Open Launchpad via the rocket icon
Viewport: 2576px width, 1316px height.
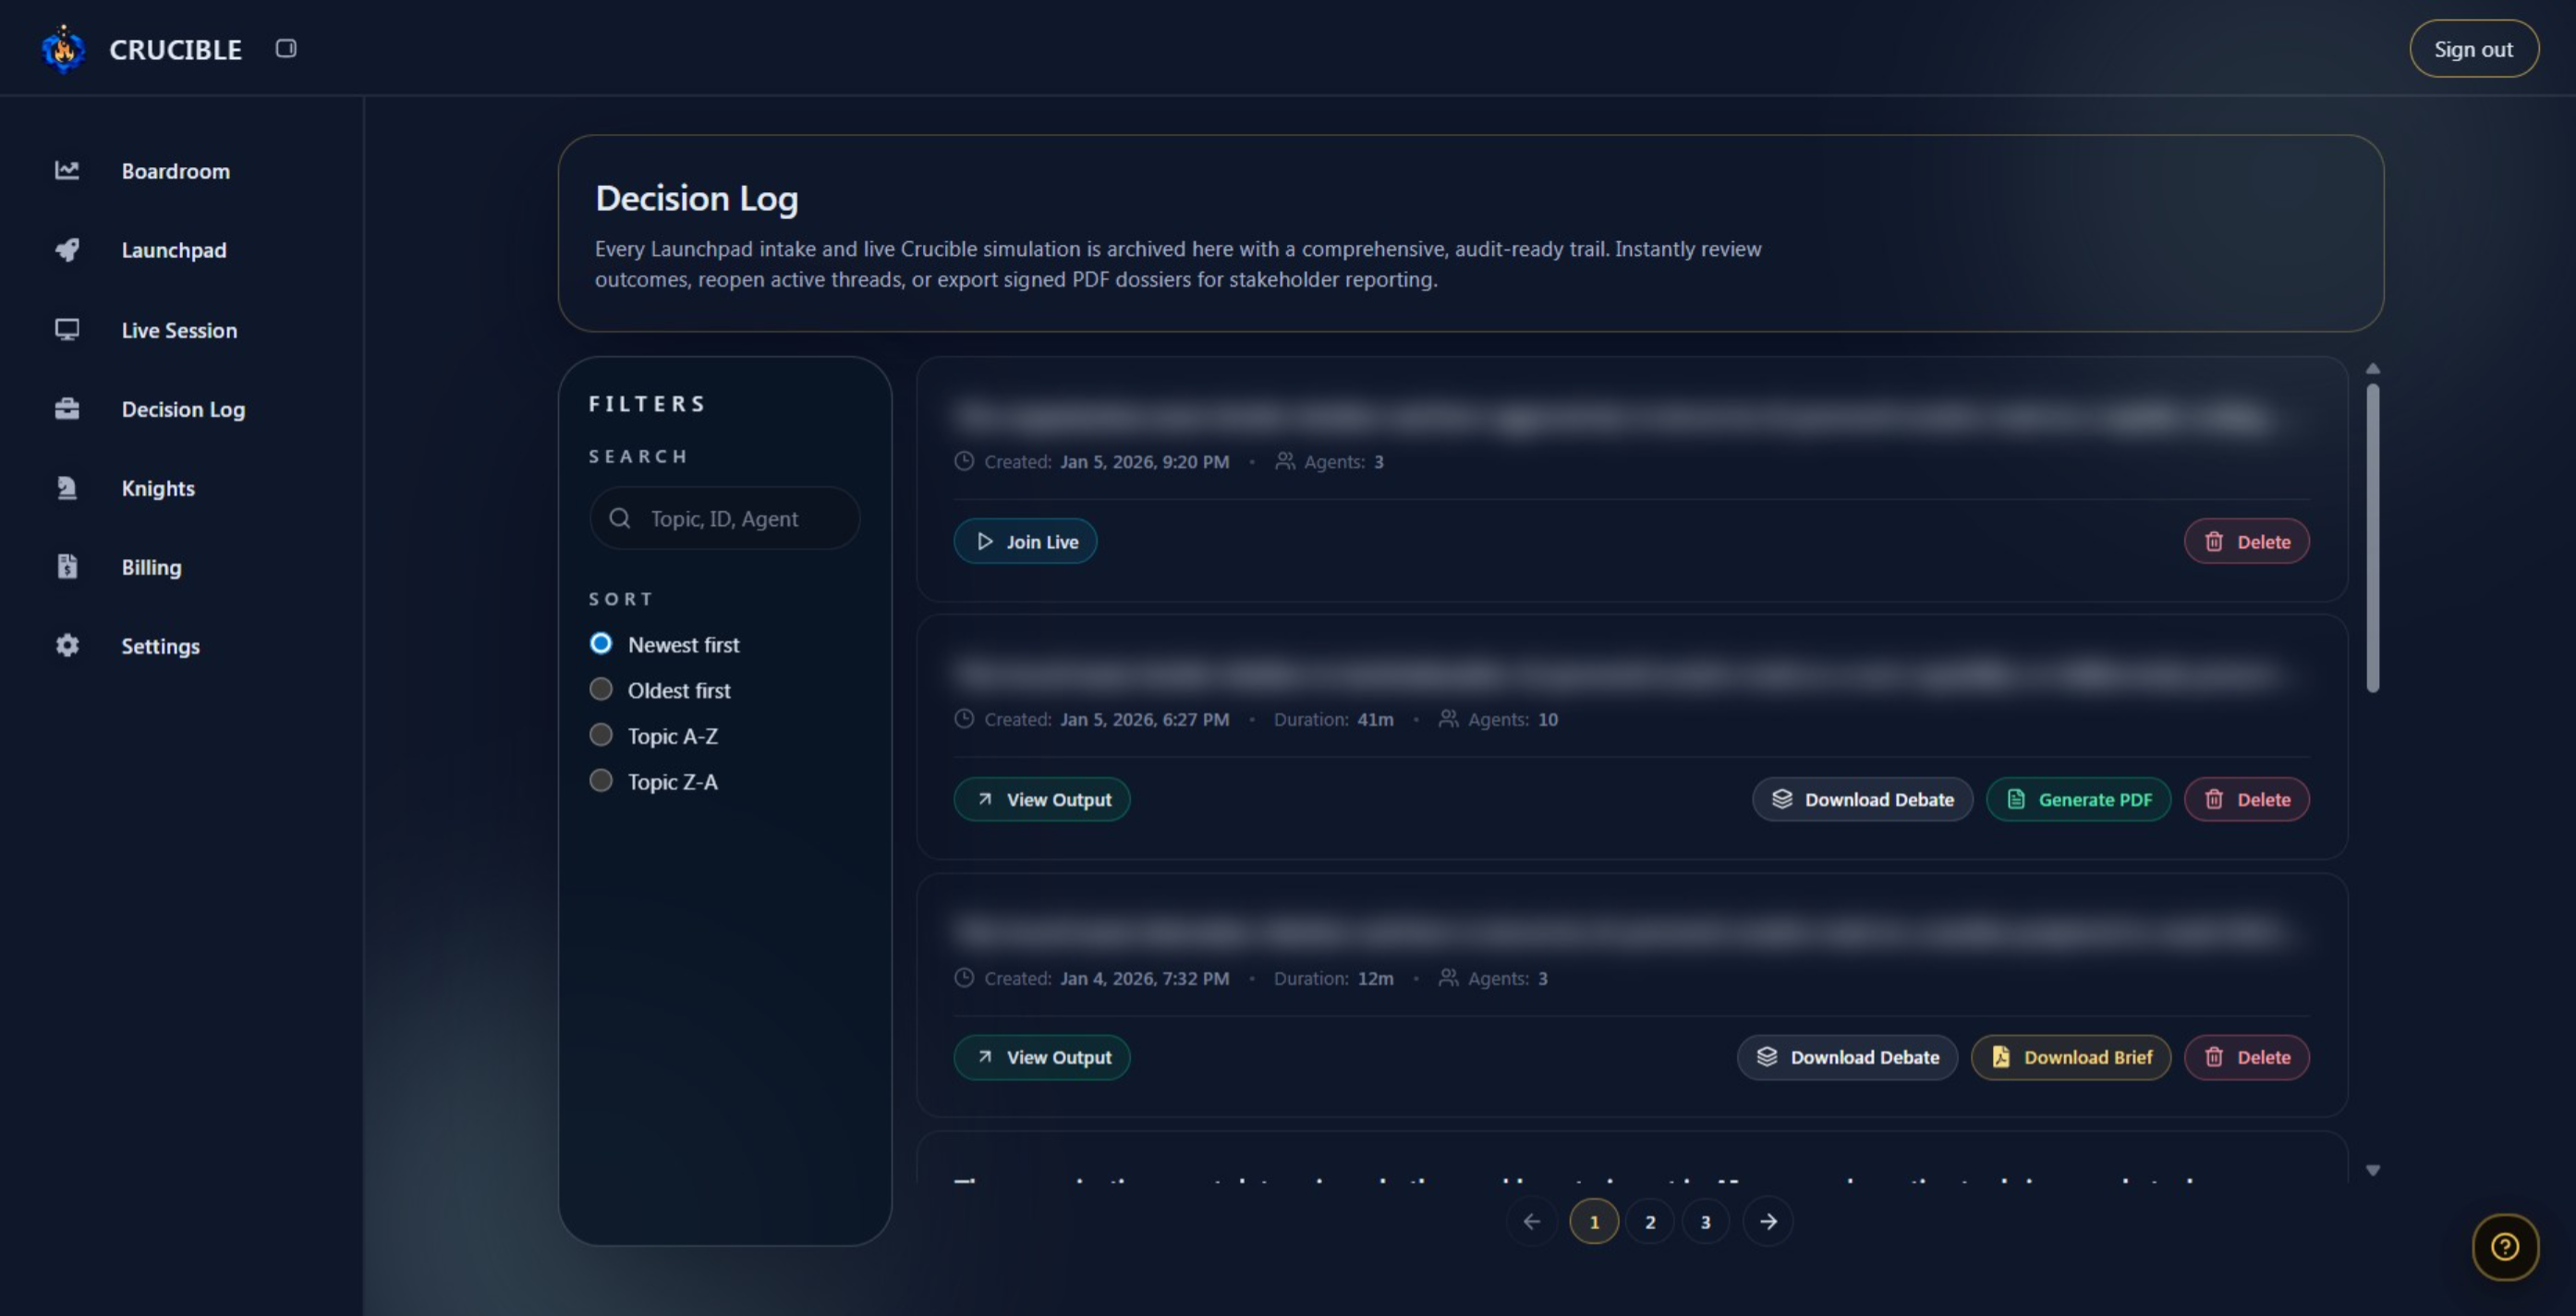pyautogui.click(x=67, y=250)
